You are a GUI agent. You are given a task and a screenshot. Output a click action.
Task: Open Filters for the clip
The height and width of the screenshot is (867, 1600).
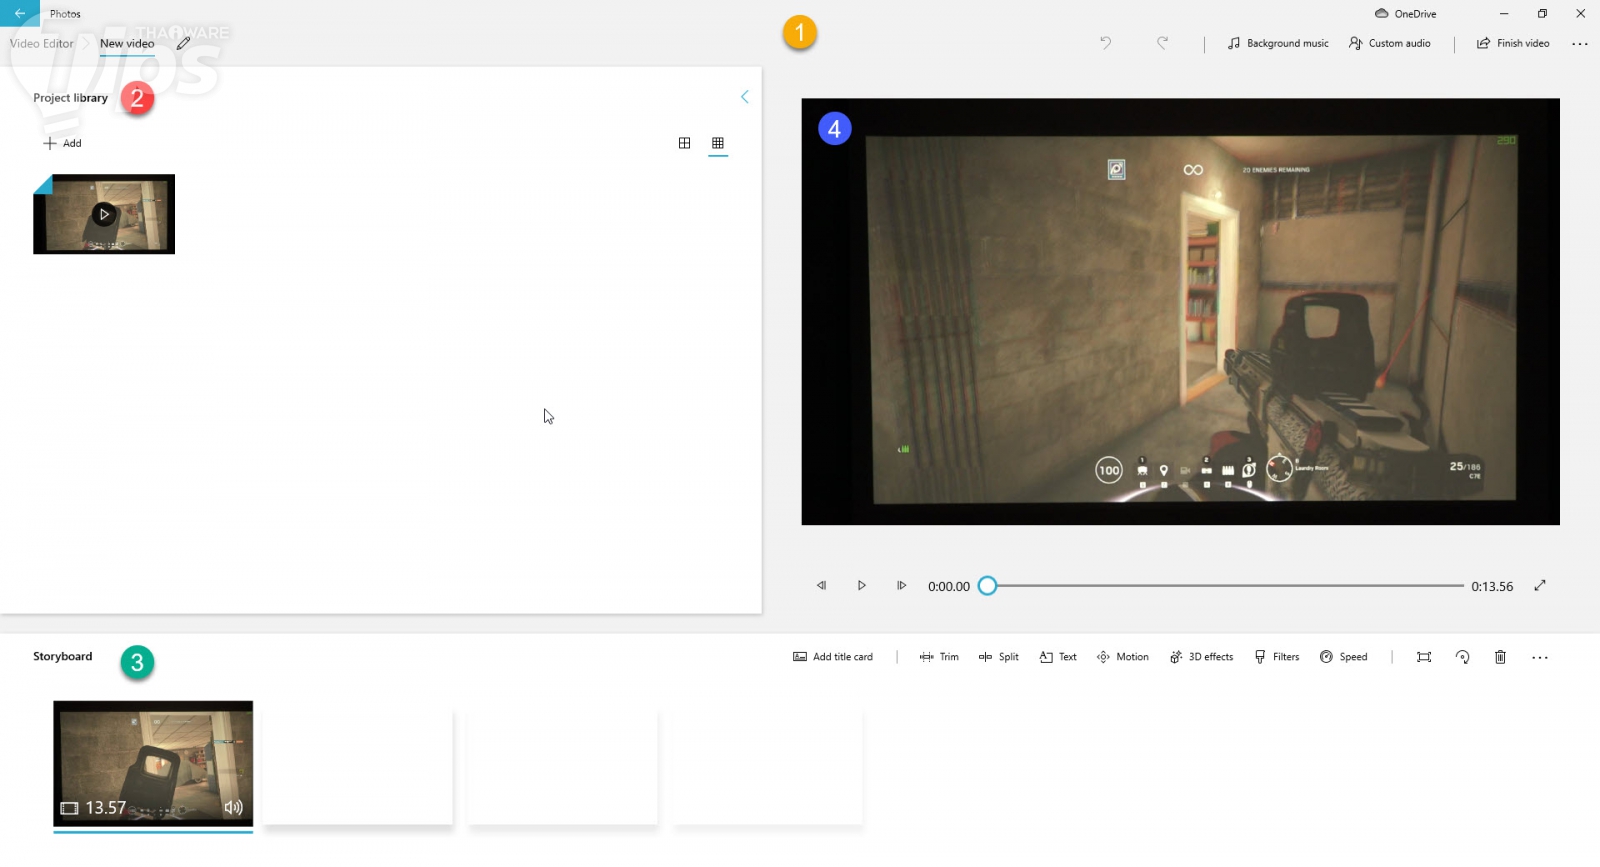coord(1277,657)
